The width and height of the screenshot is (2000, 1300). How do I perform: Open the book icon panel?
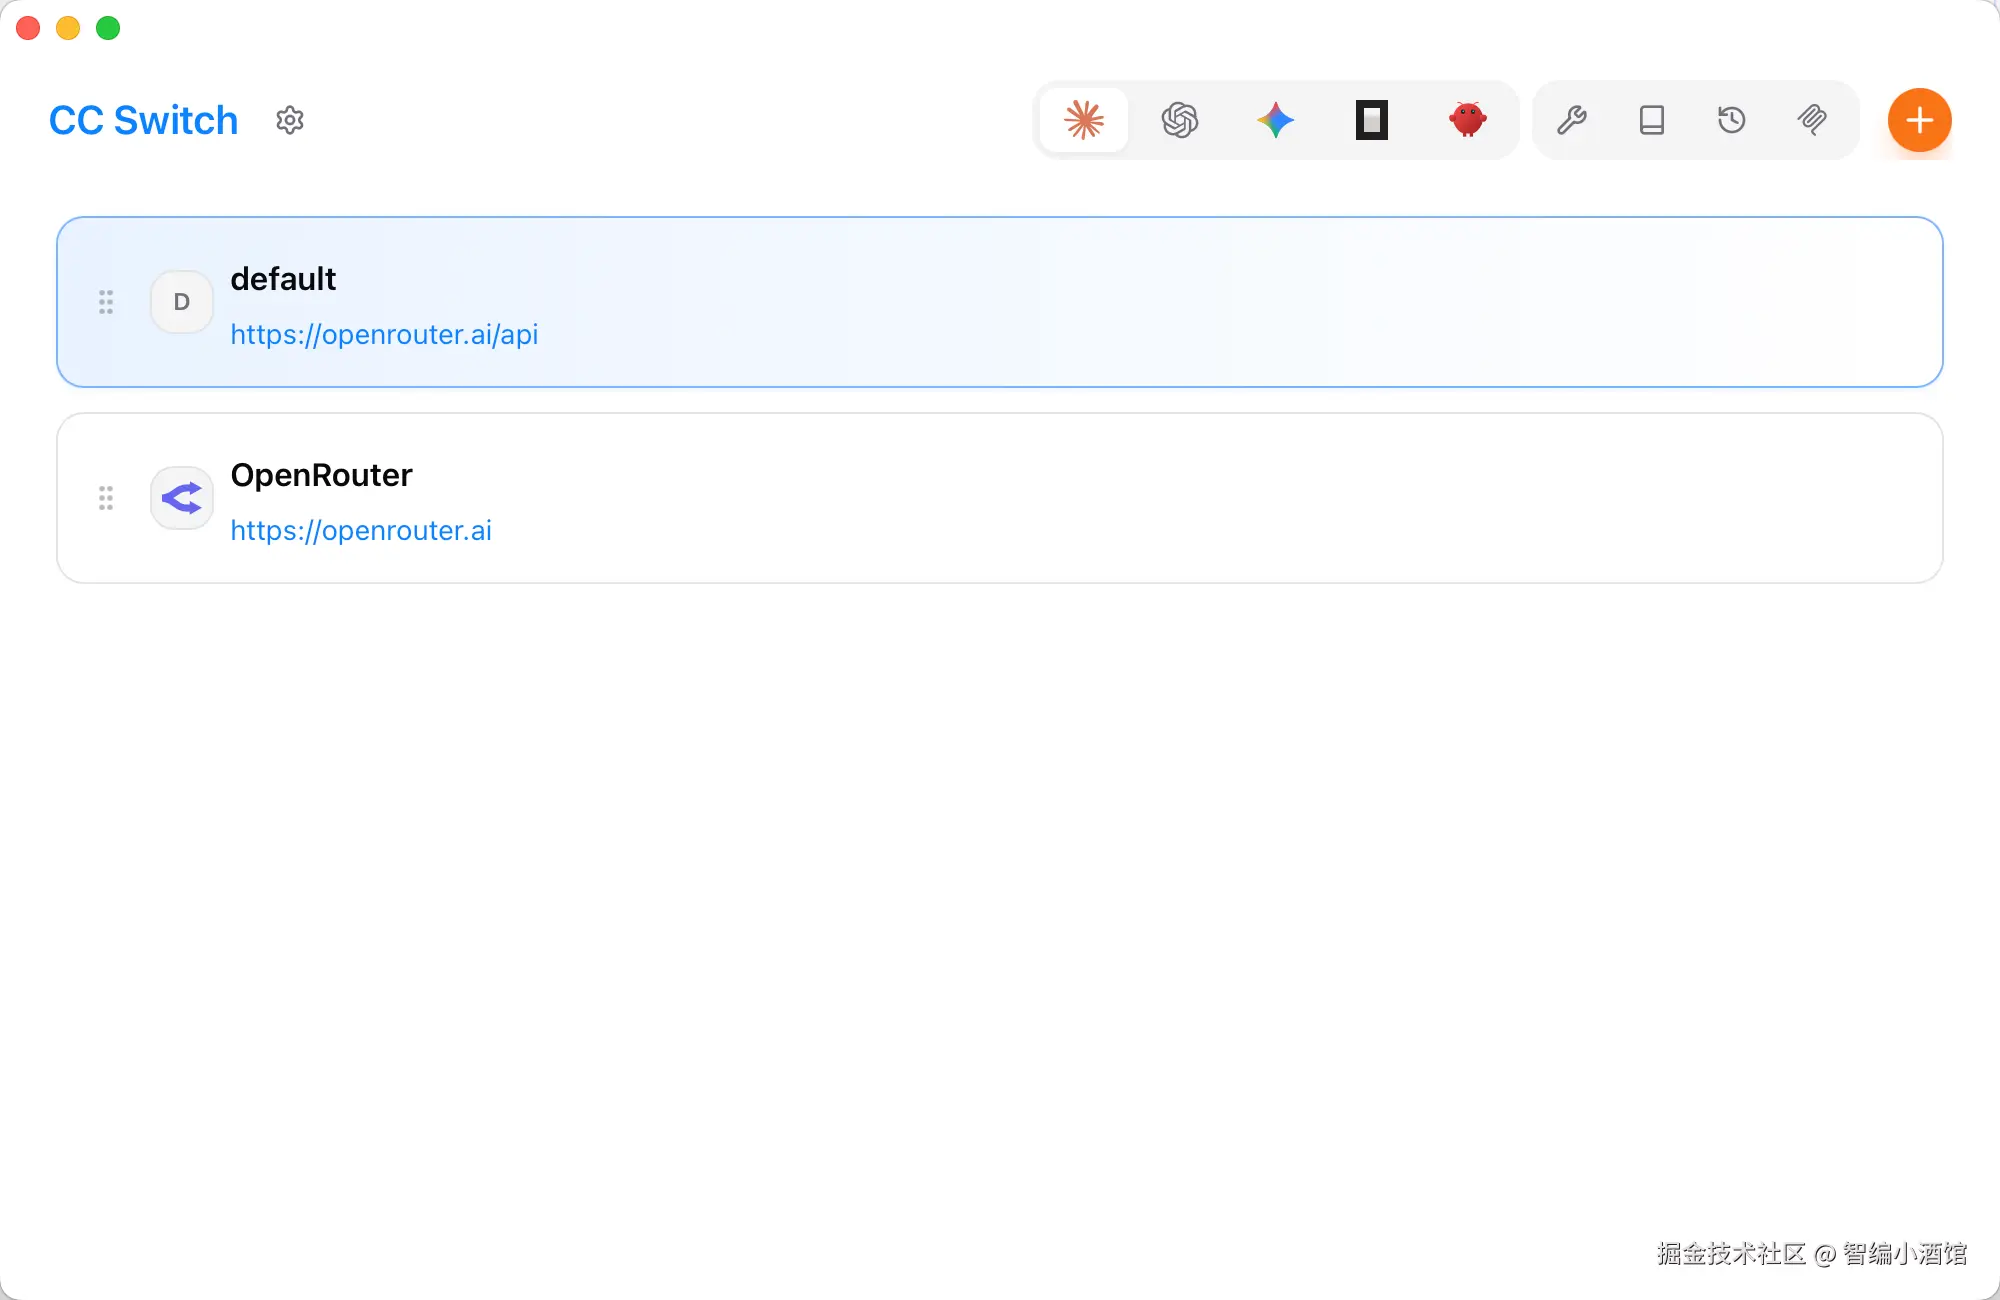[1652, 120]
